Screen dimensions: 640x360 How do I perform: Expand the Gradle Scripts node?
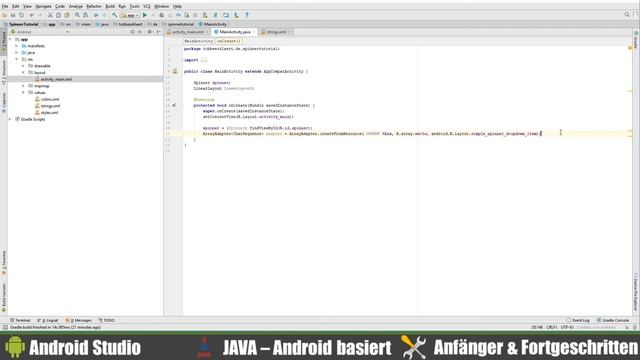click(x=10, y=119)
